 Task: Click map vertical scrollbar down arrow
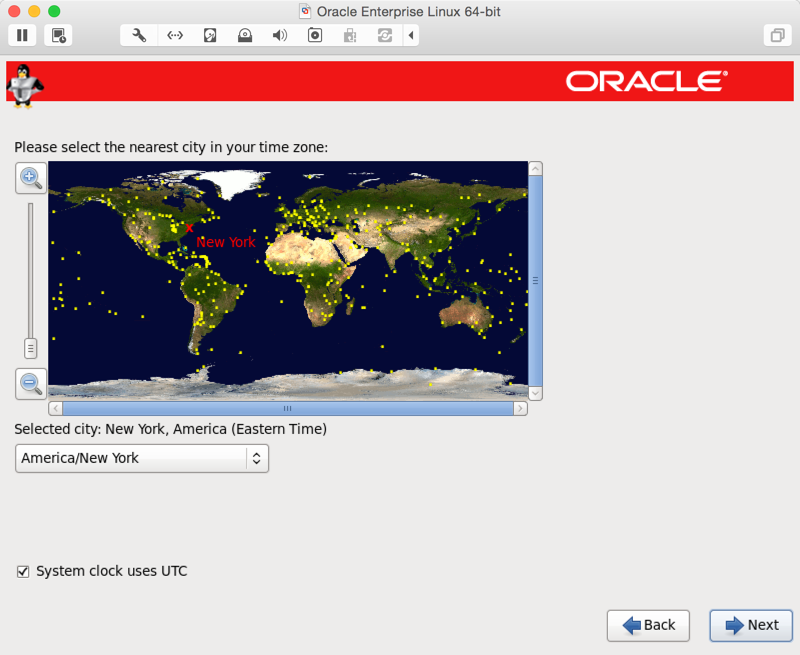[535, 393]
